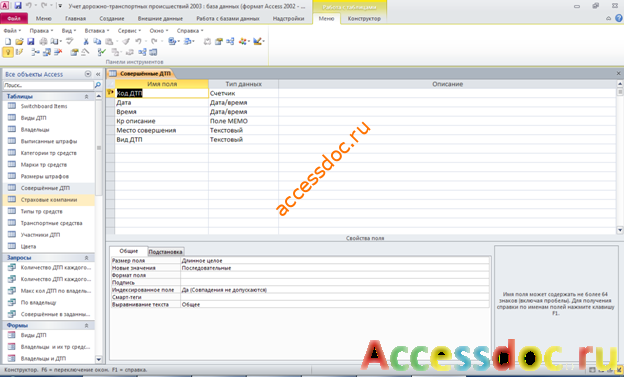Click the Relationships icon in first toolbar row
624x377 pixels.
pyautogui.click(x=230, y=41)
